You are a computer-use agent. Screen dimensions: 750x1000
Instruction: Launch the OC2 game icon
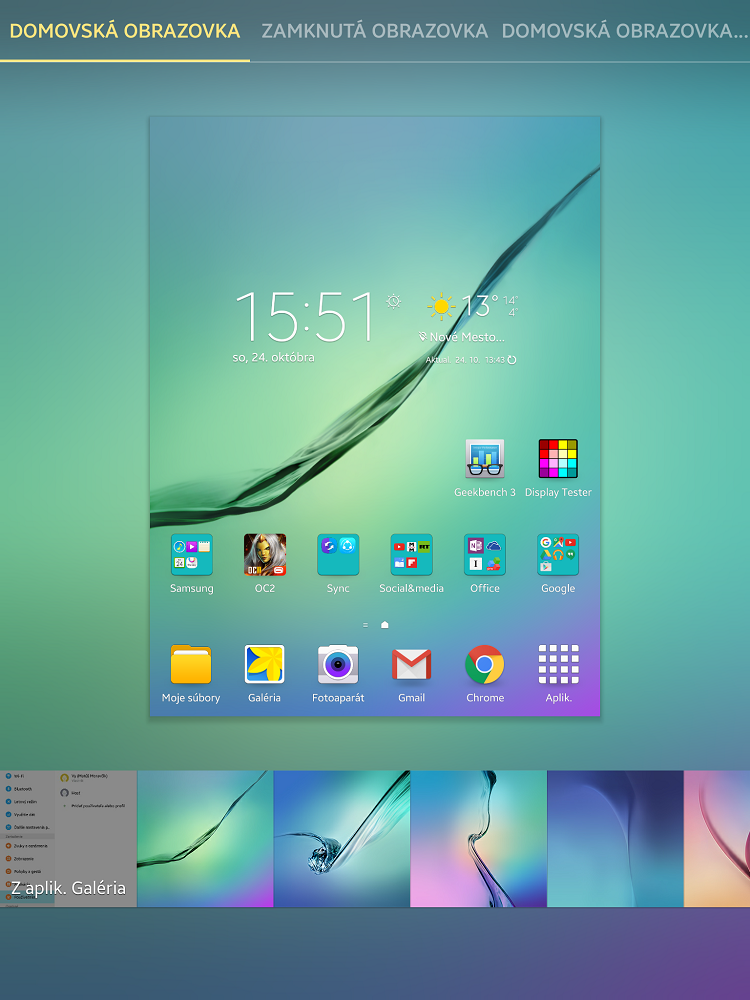(x=265, y=555)
